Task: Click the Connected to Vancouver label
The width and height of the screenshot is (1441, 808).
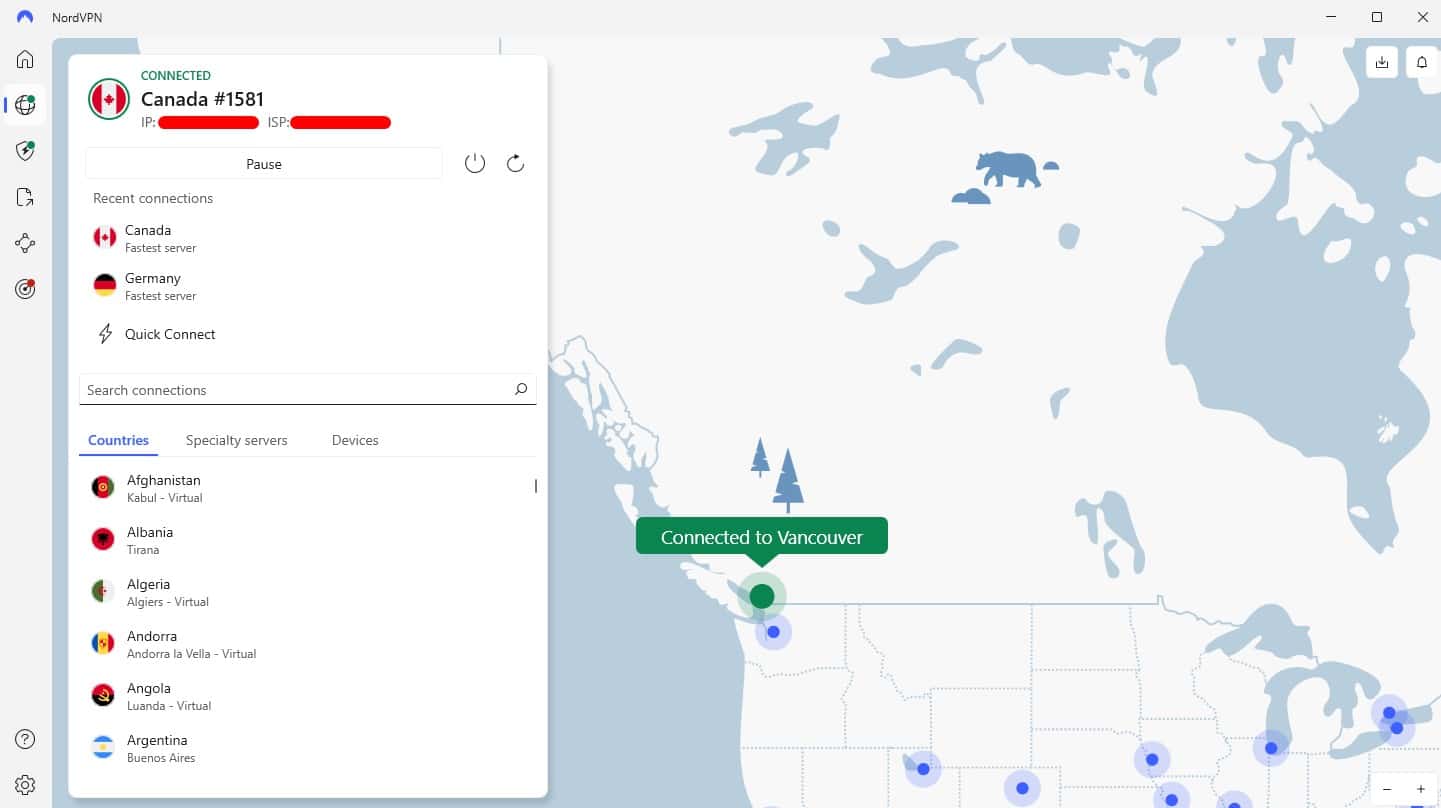Action: point(762,537)
